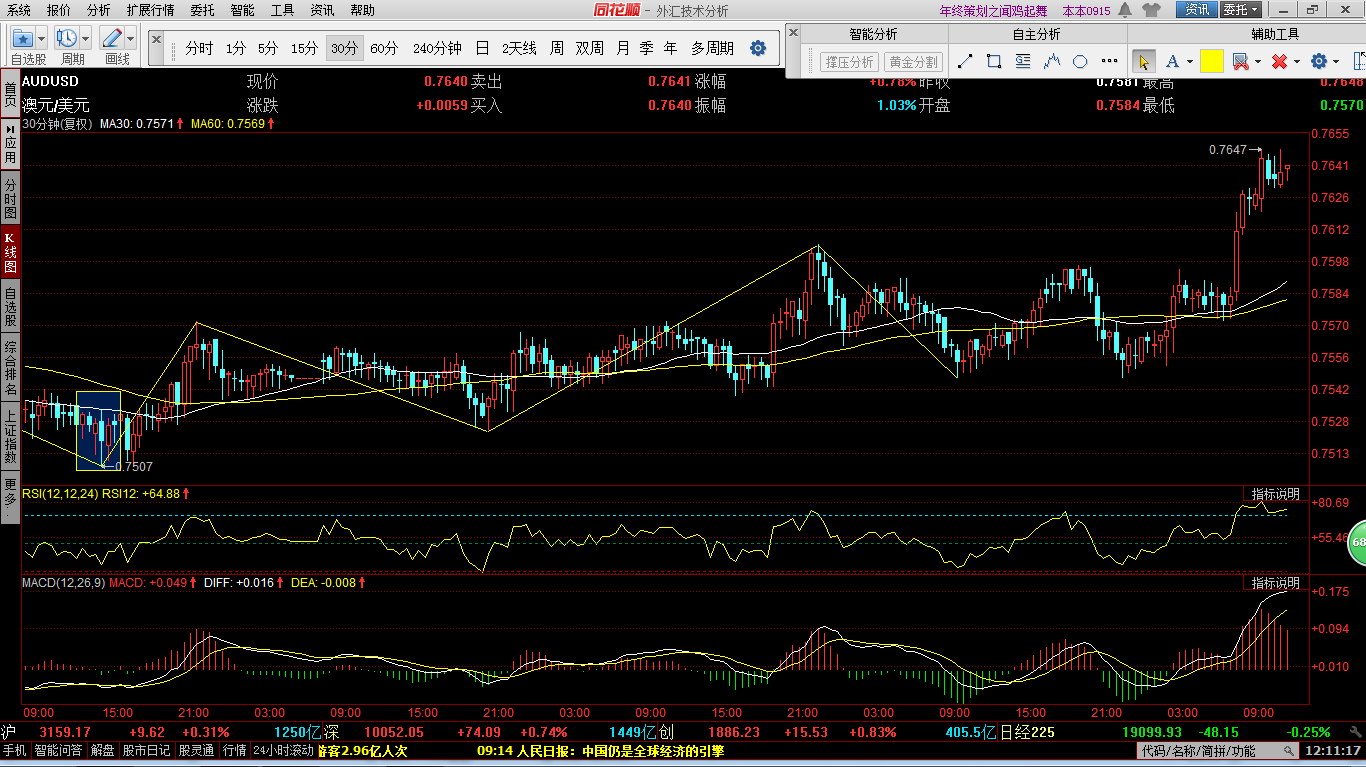Image resolution: width=1366 pixels, height=767 pixels.
Task: Open the red X delete dropdown arrow
Action: click(x=1297, y=62)
